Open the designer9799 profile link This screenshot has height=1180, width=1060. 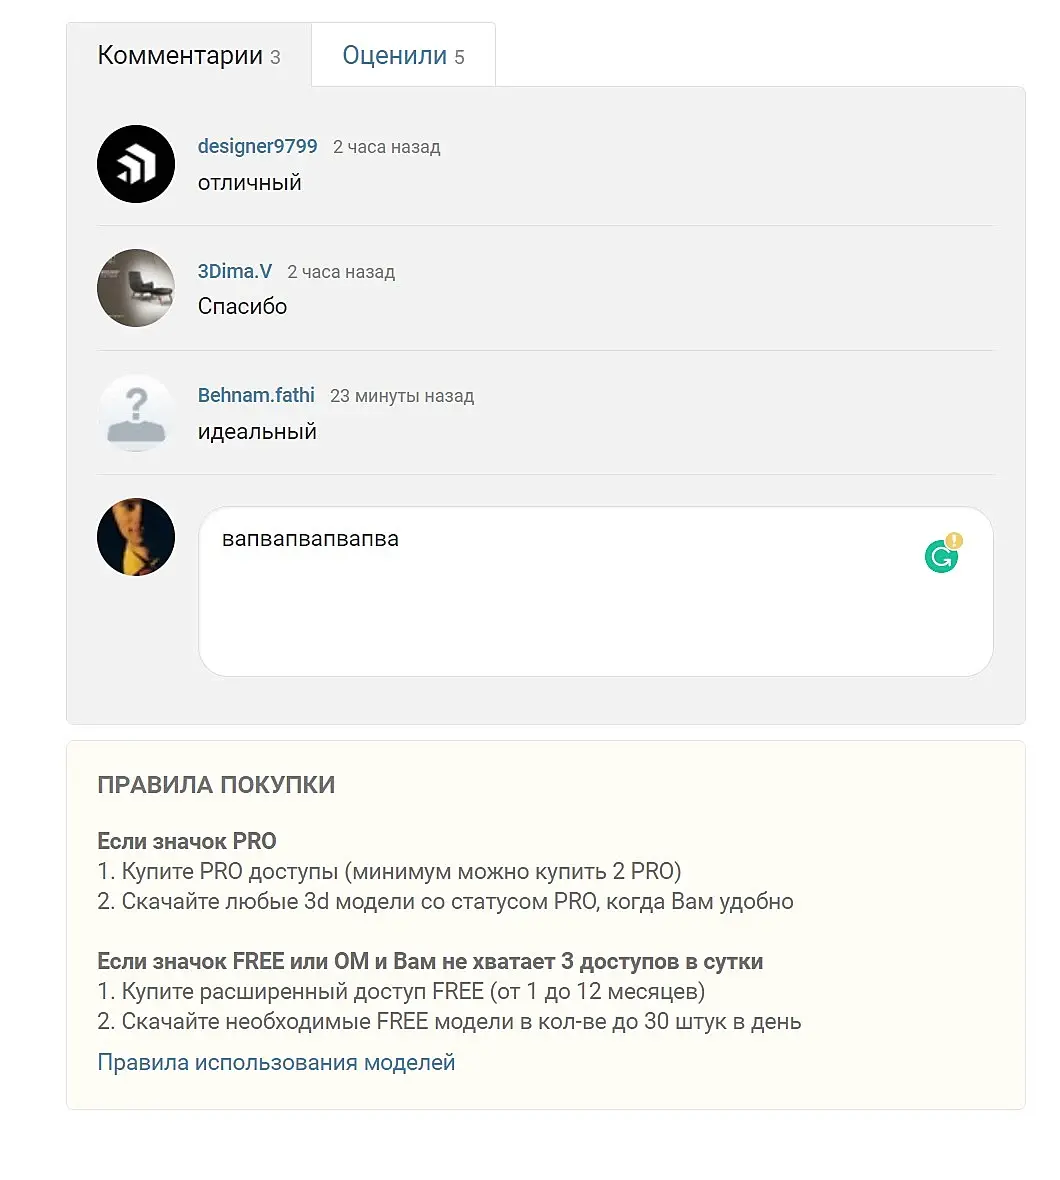(x=257, y=146)
